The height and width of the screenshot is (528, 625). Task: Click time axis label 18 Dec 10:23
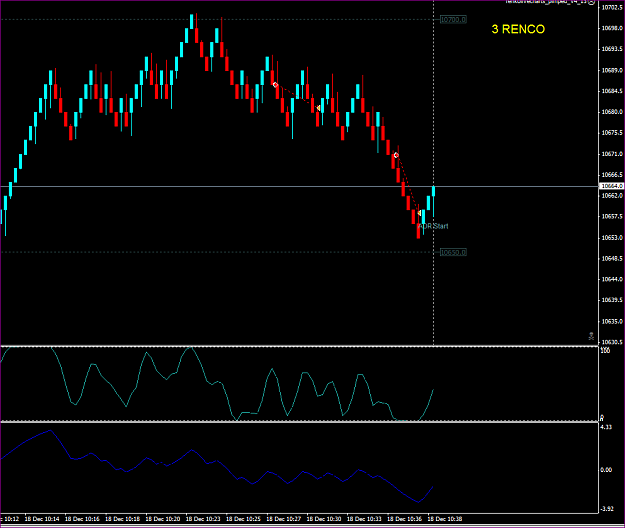203,519
